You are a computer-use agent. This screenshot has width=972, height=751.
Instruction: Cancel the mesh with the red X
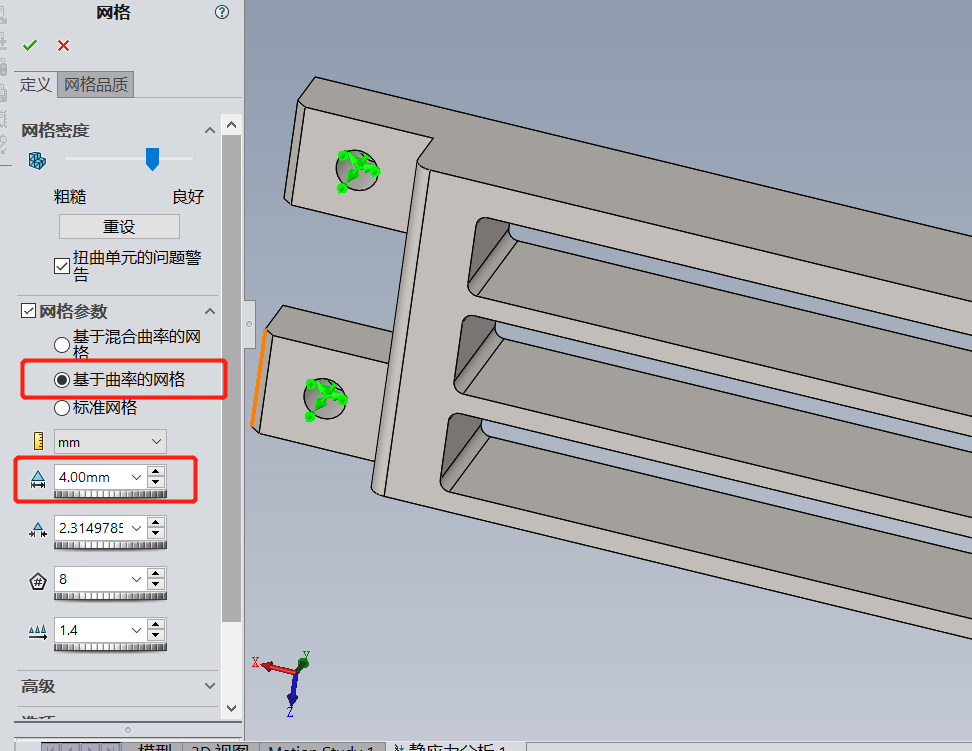point(63,45)
